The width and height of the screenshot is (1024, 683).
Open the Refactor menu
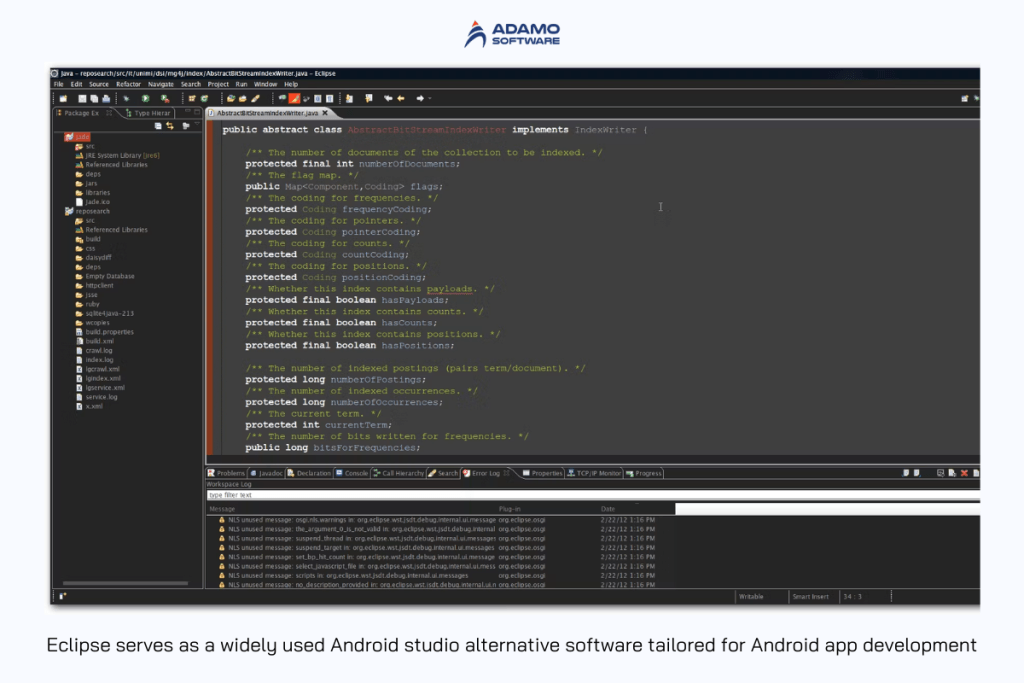pyautogui.click(x=130, y=84)
